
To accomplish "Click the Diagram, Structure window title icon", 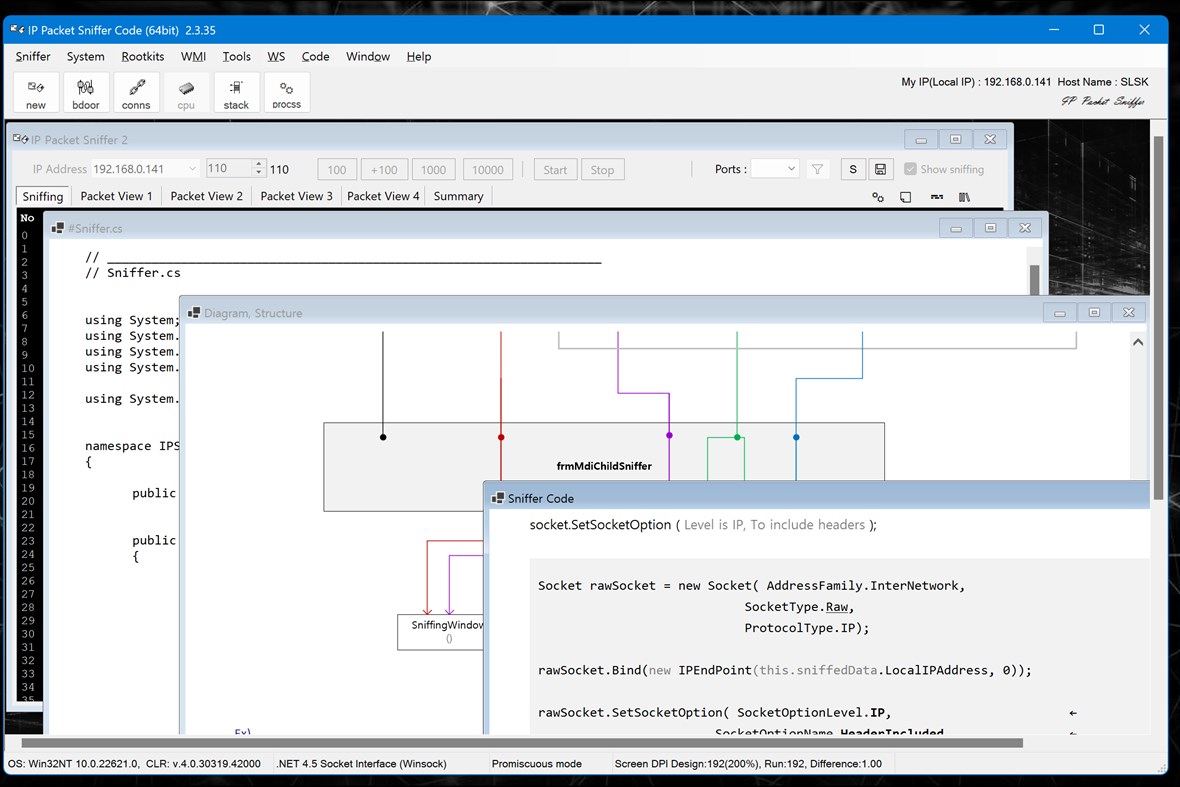I will pyautogui.click(x=194, y=312).
